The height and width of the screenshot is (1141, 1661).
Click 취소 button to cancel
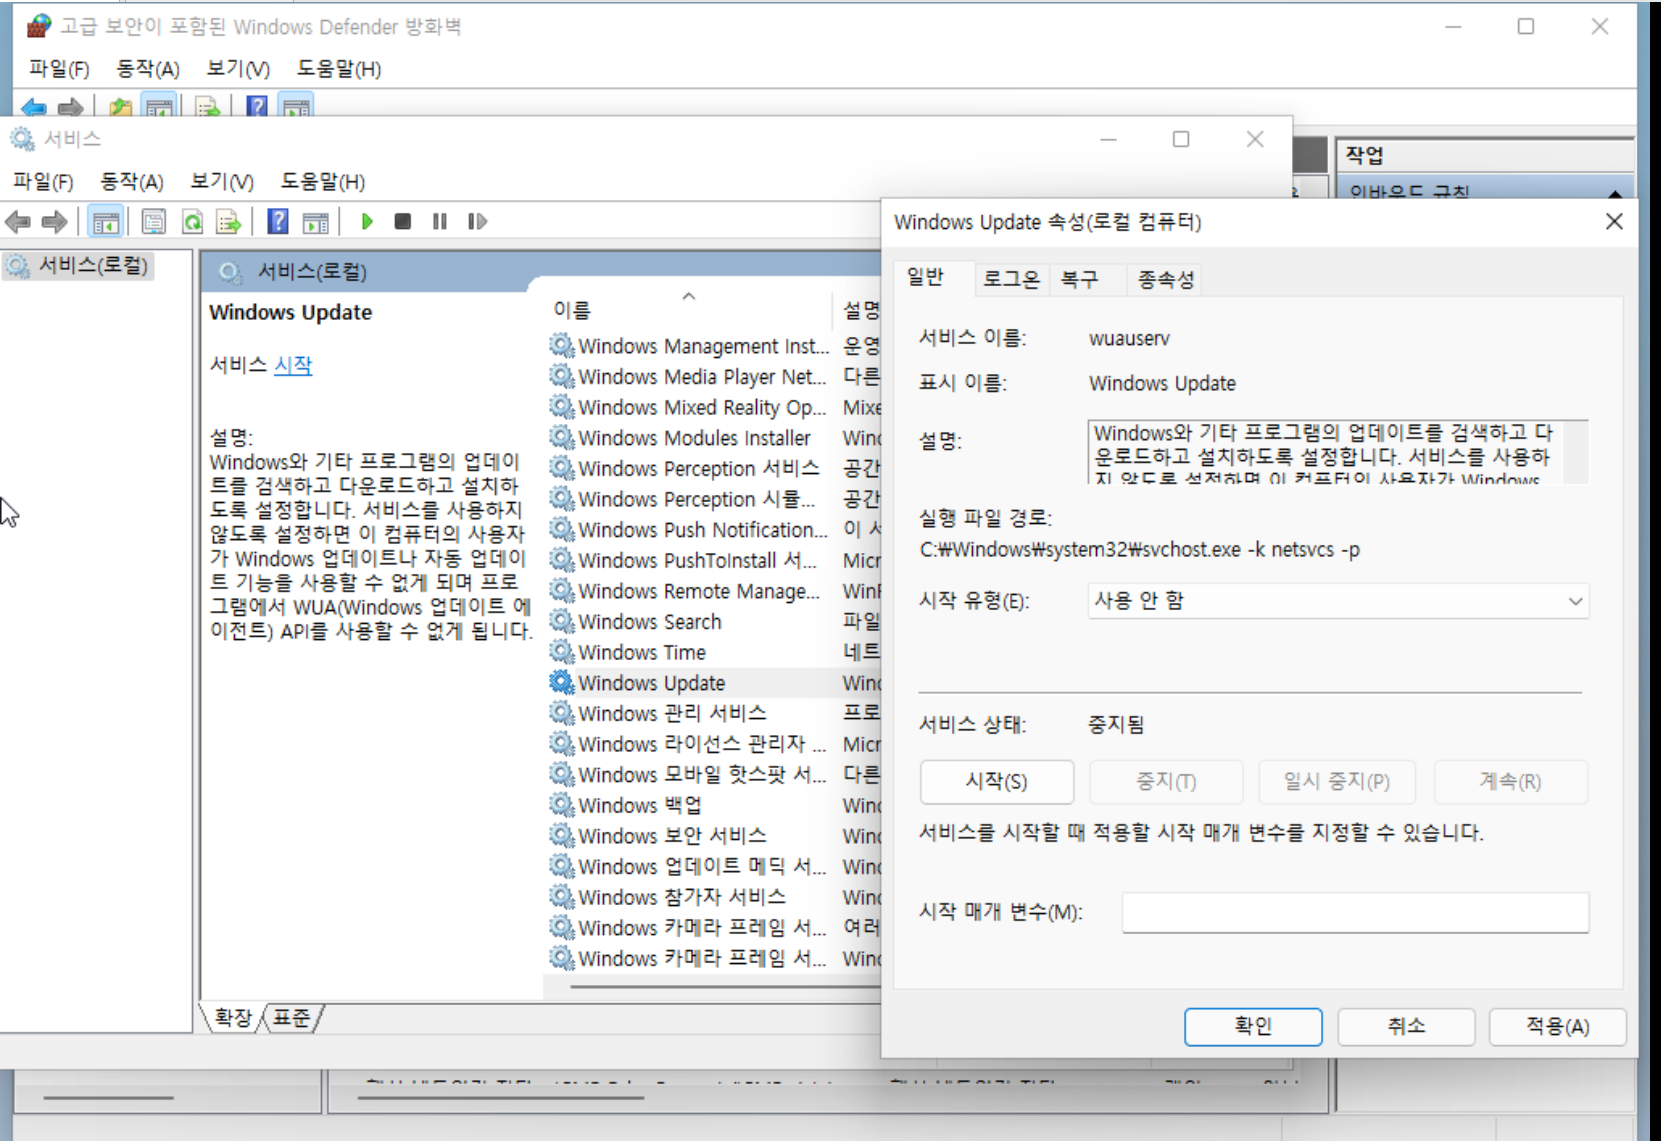point(1406,1026)
